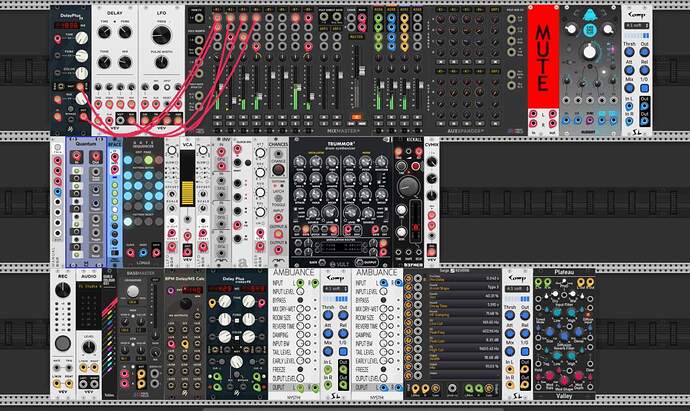690x411 pixels.
Task: Click the LFO Pulse Width knob
Action: coord(161,62)
